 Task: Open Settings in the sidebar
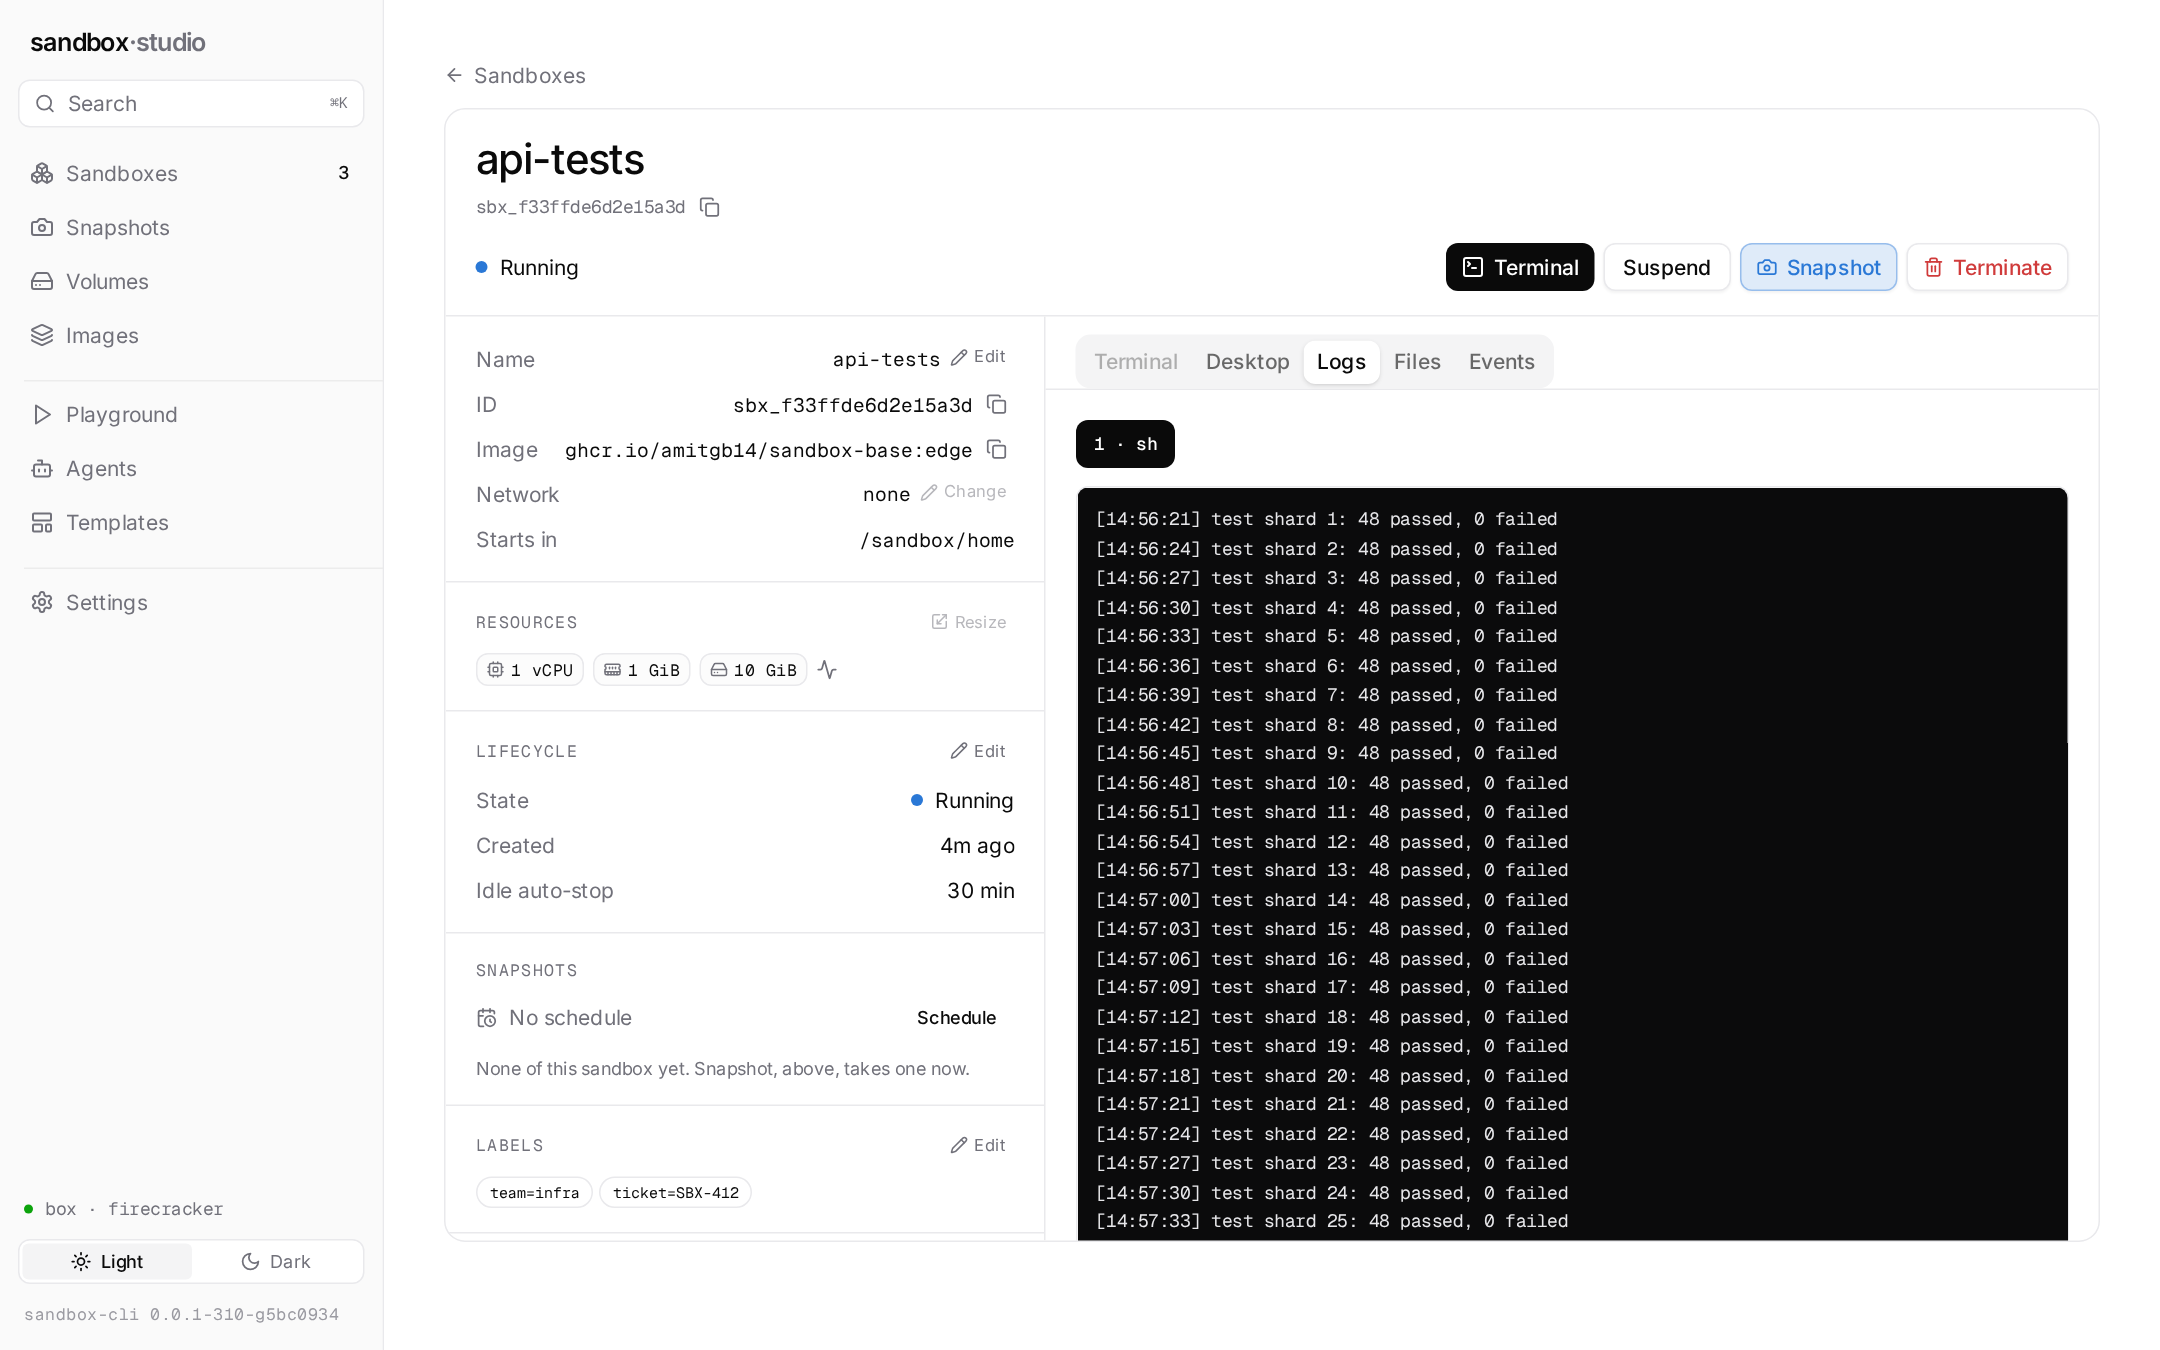click(191, 602)
